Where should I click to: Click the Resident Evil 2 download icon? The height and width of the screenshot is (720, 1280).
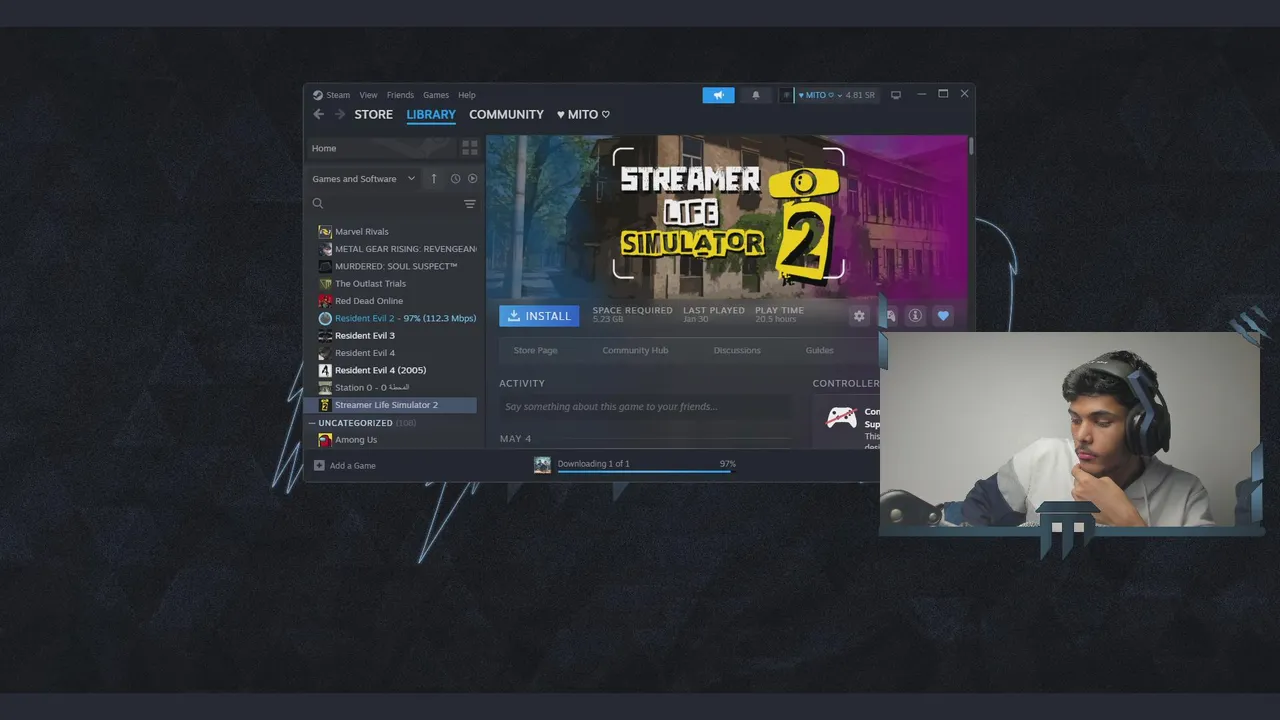[325, 318]
